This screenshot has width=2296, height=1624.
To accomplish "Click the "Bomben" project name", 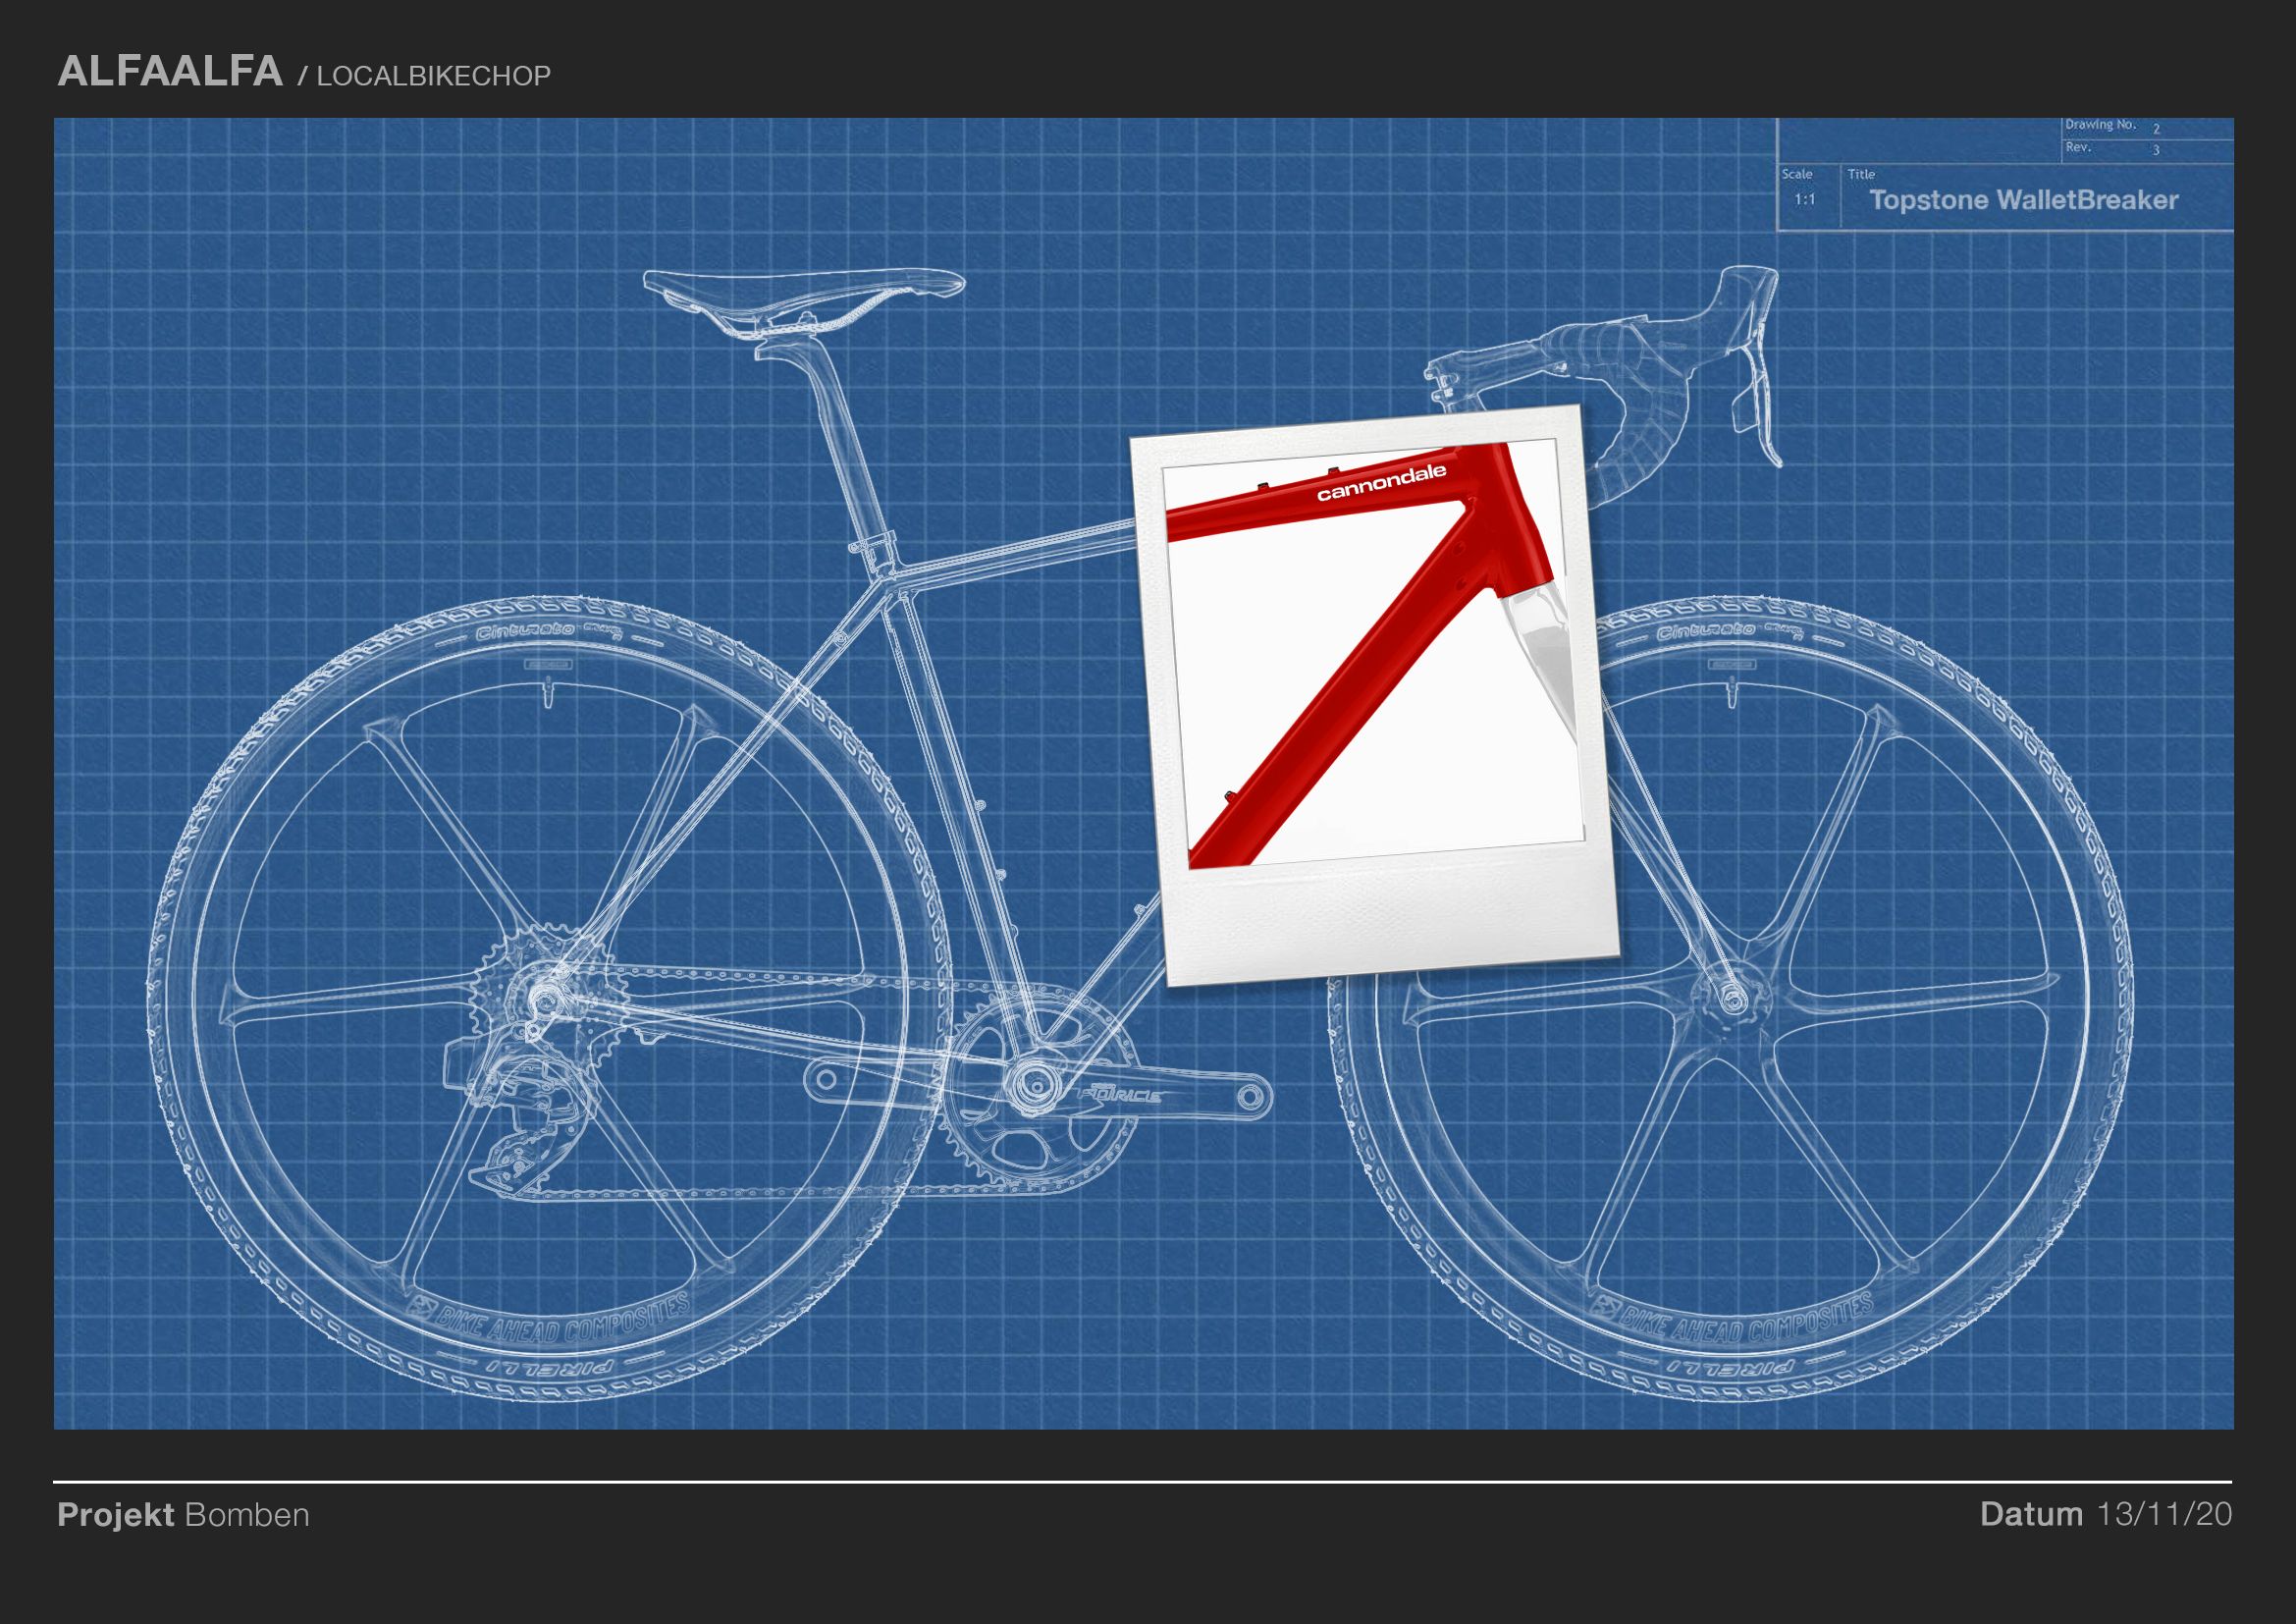I will point(247,1515).
